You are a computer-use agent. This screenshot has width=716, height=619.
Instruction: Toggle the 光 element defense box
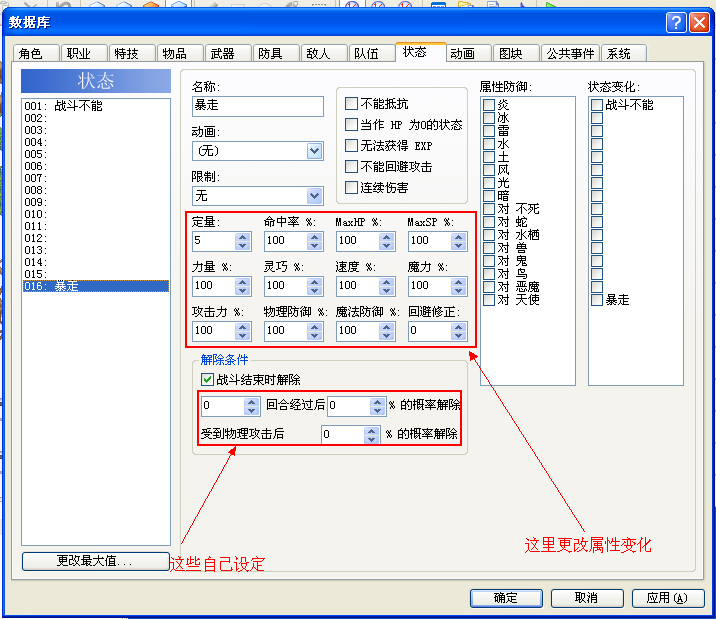[489, 183]
